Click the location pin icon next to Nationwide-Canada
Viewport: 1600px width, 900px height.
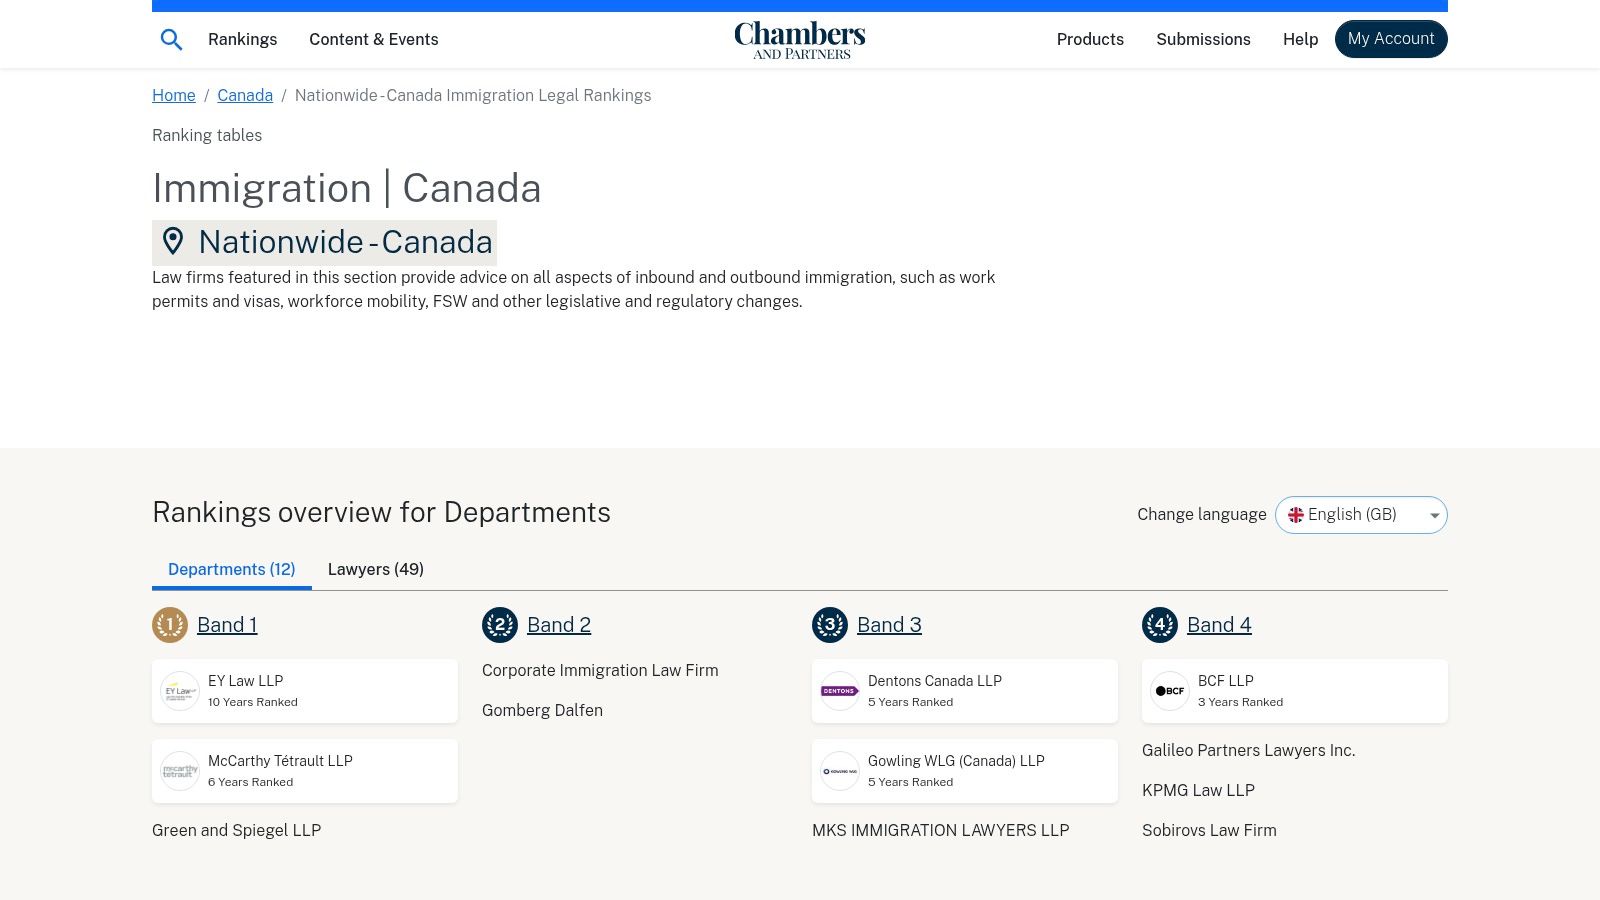click(174, 241)
